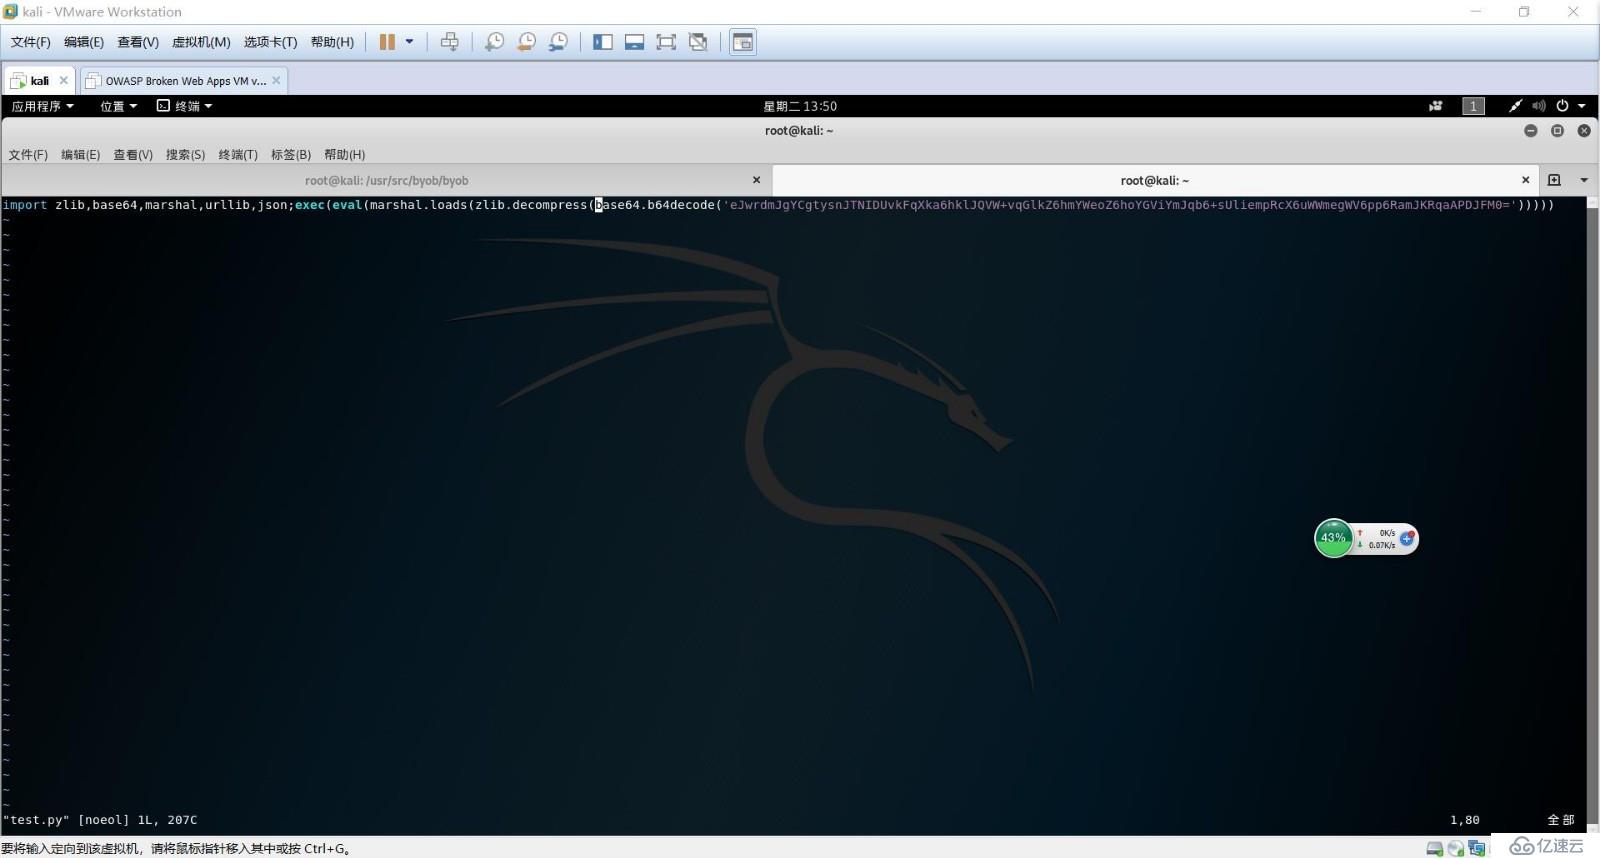Screen dimensions: 1600x858
Task: Revert to snapshot using the clock-arrow icon
Action: (x=526, y=42)
